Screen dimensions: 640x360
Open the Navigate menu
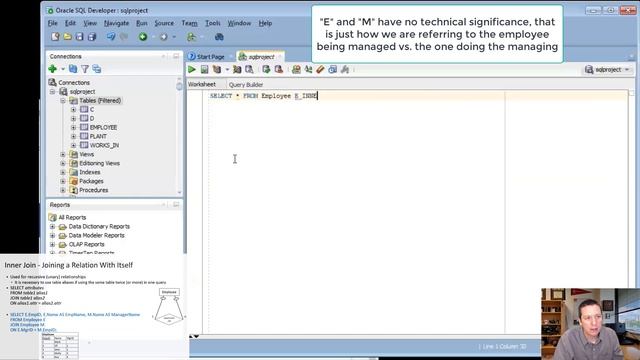click(x=116, y=23)
